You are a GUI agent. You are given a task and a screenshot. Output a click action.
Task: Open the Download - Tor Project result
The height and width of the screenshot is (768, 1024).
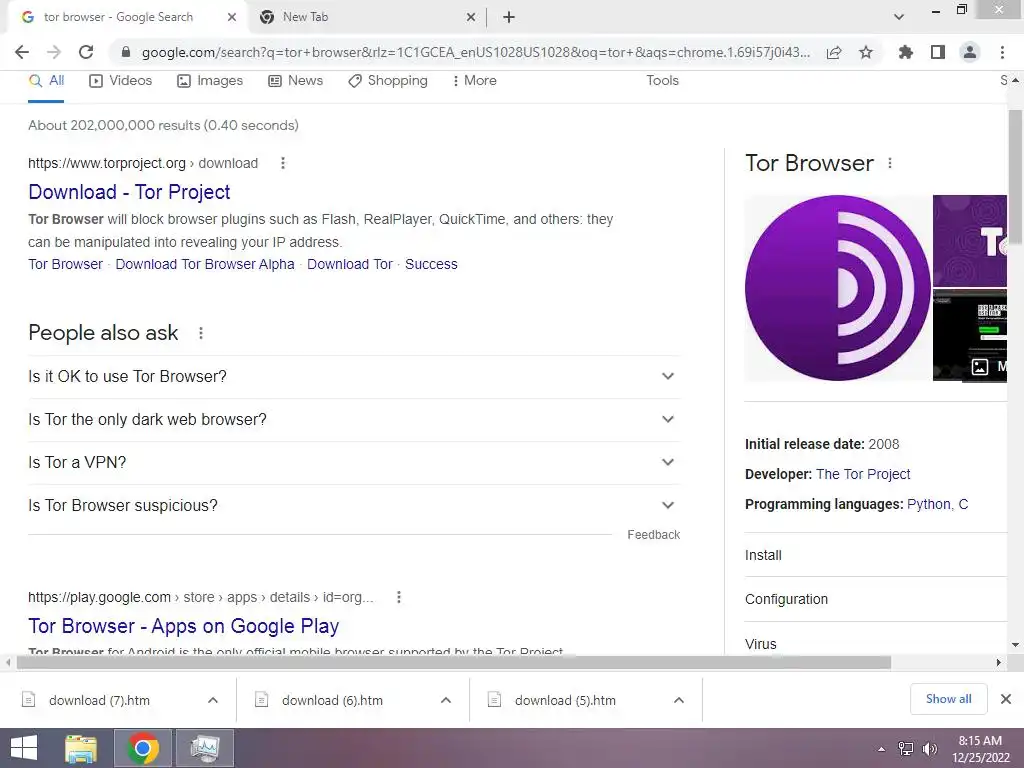[x=129, y=192]
